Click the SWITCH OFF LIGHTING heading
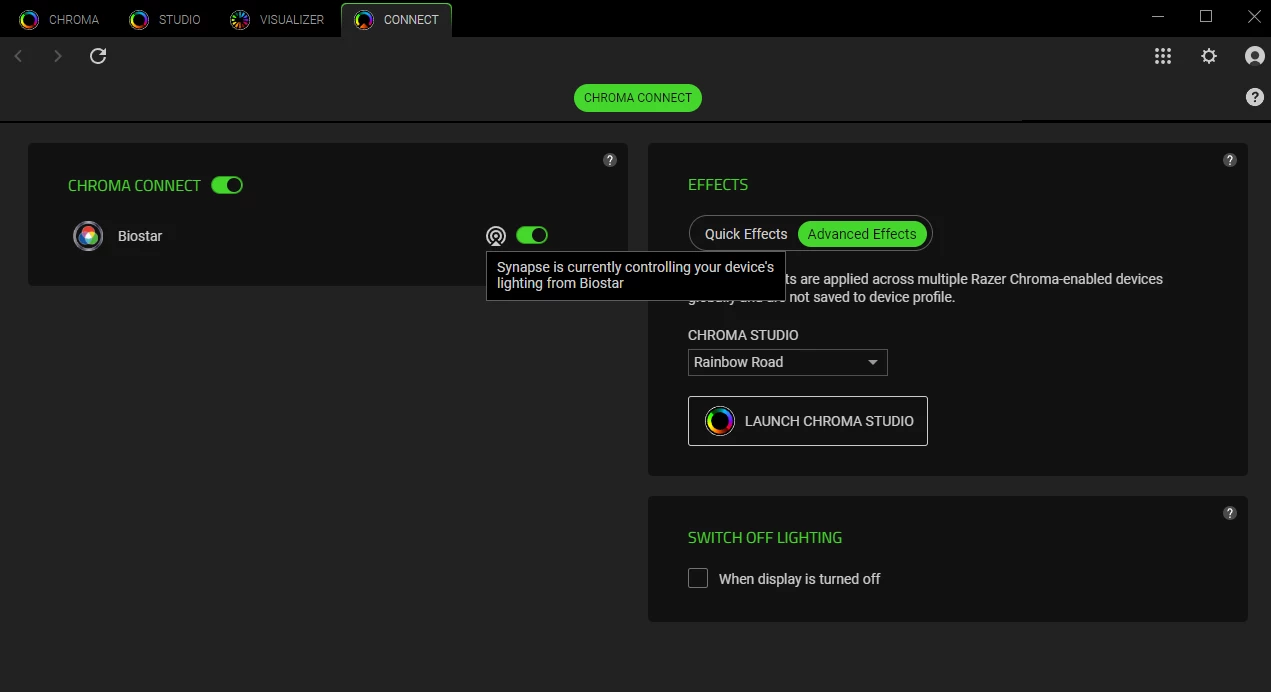Image resolution: width=1271 pixels, height=692 pixels. [765, 538]
